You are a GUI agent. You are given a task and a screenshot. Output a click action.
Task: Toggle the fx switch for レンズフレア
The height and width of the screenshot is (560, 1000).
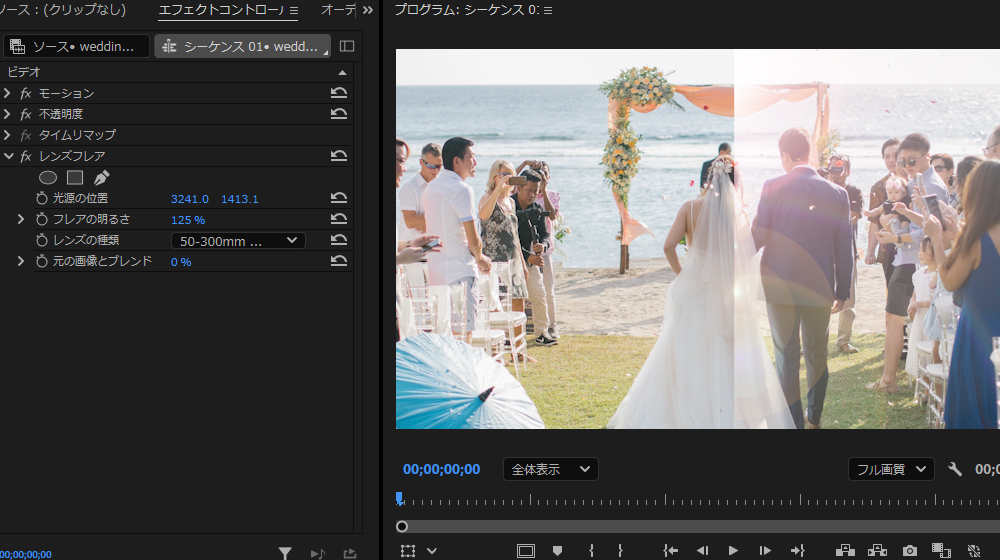coord(26,156)
